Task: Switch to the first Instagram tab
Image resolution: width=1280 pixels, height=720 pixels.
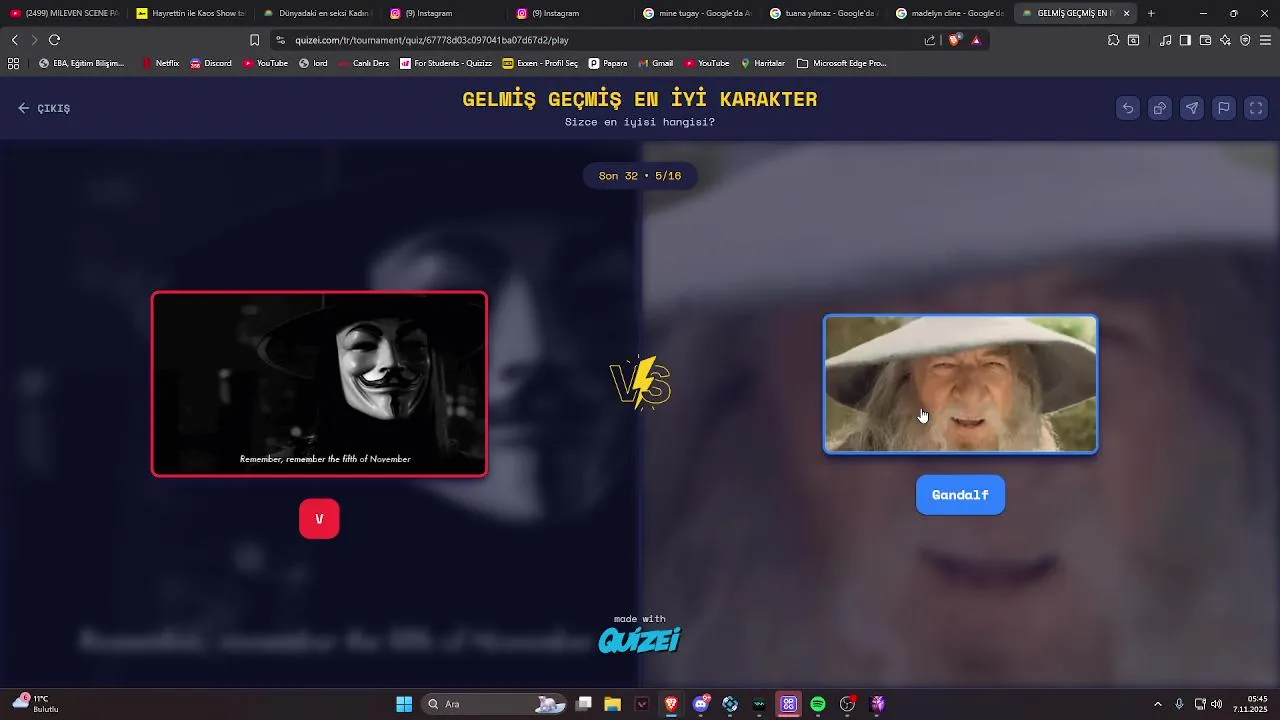Action: coord(444,13)
